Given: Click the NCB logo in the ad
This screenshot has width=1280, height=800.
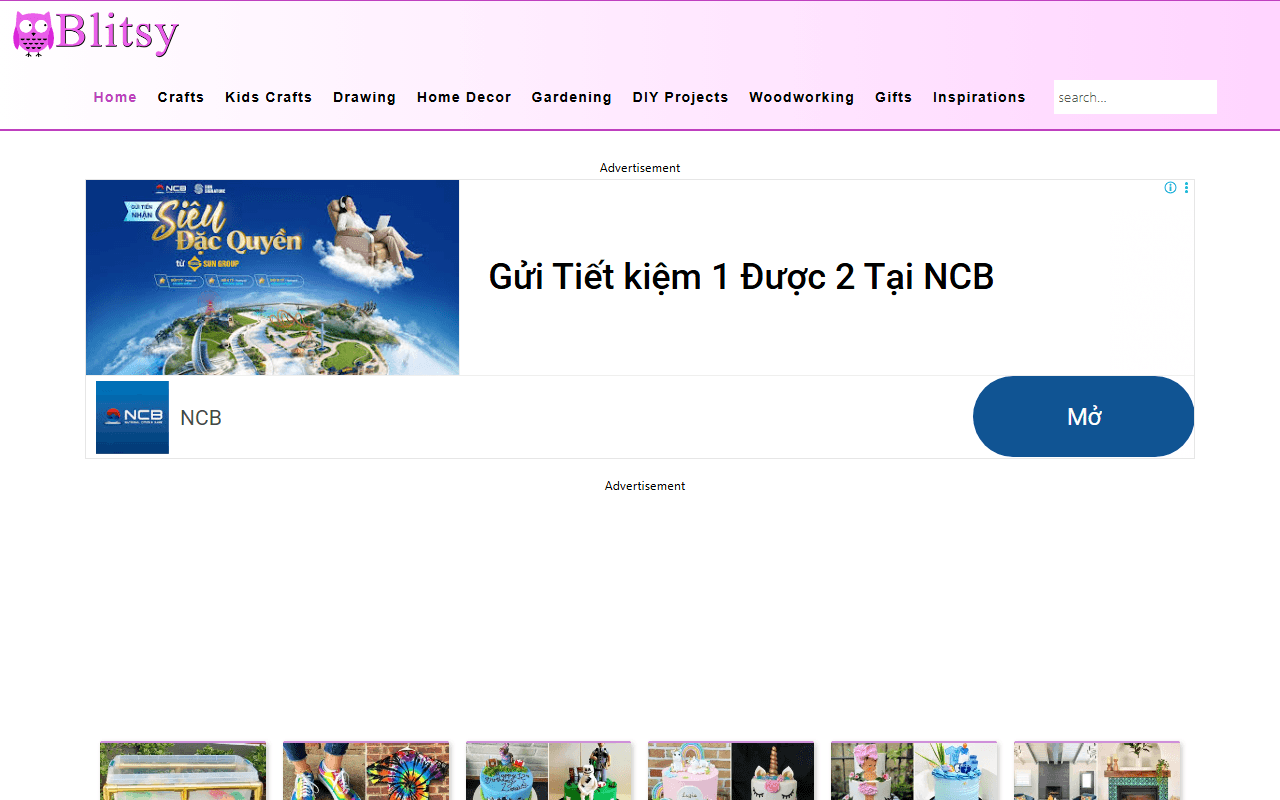Looking at the screenshot, I should (x=132, y=417).
